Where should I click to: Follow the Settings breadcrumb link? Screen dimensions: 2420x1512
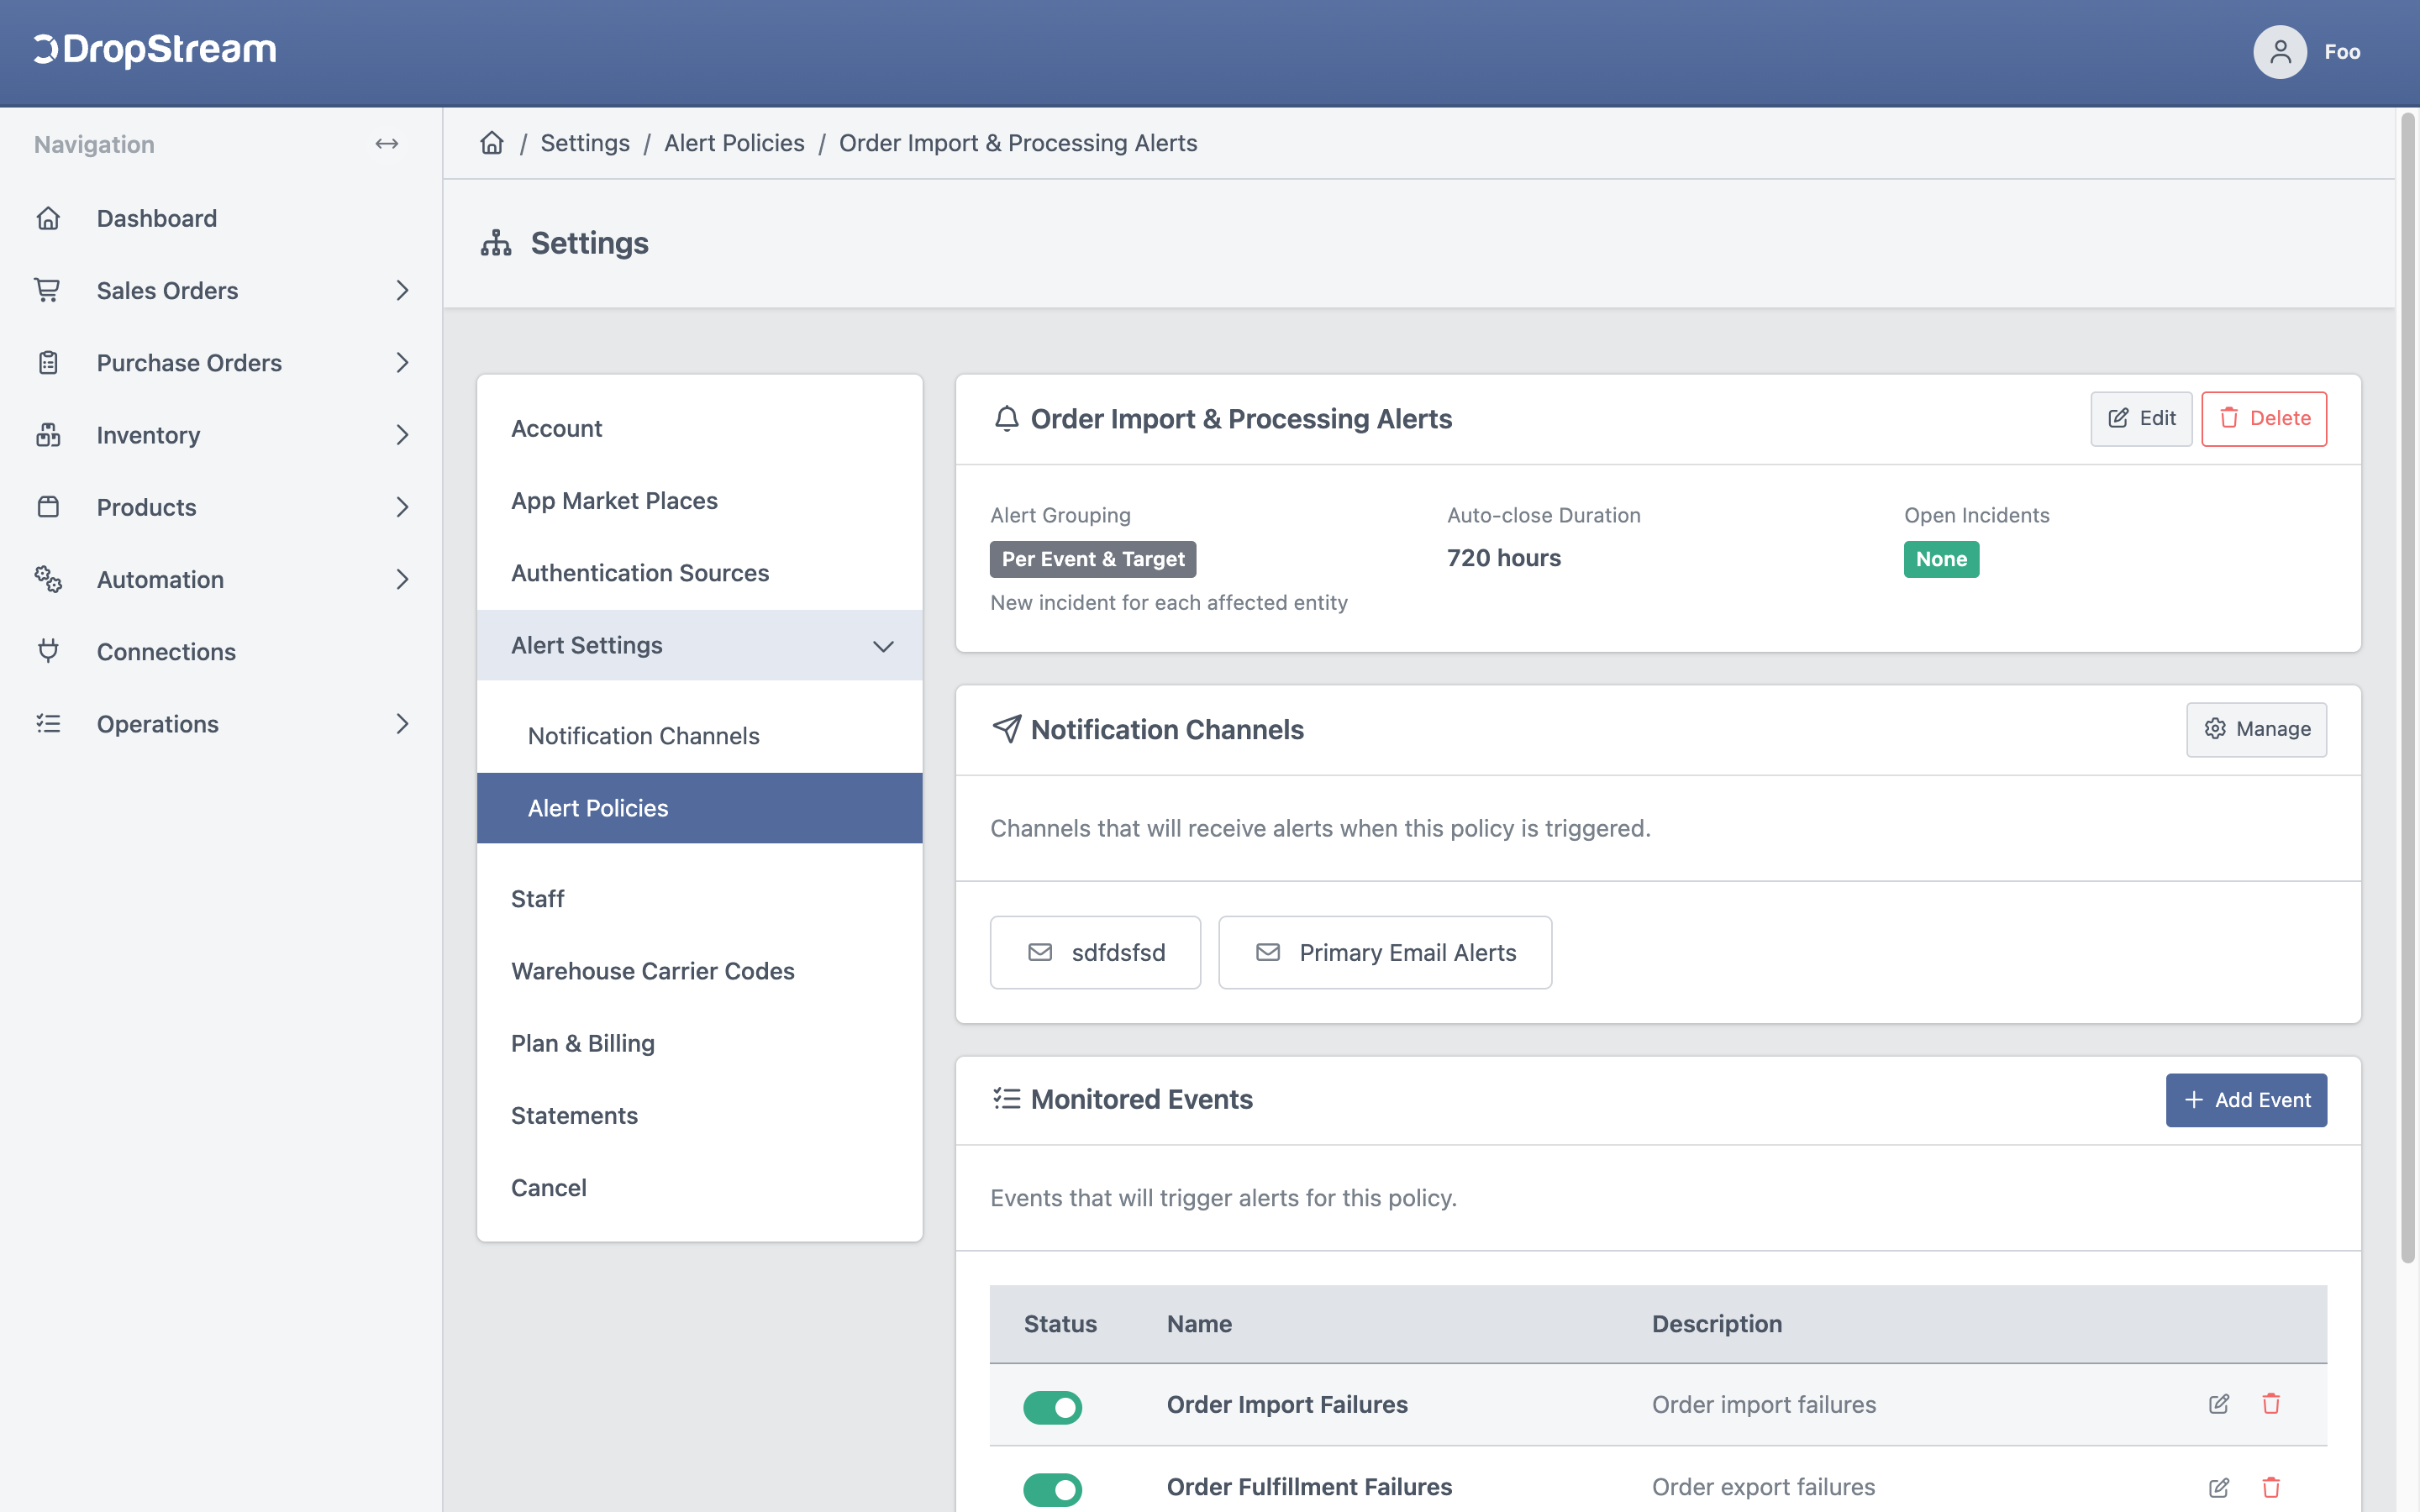[585, 143]
